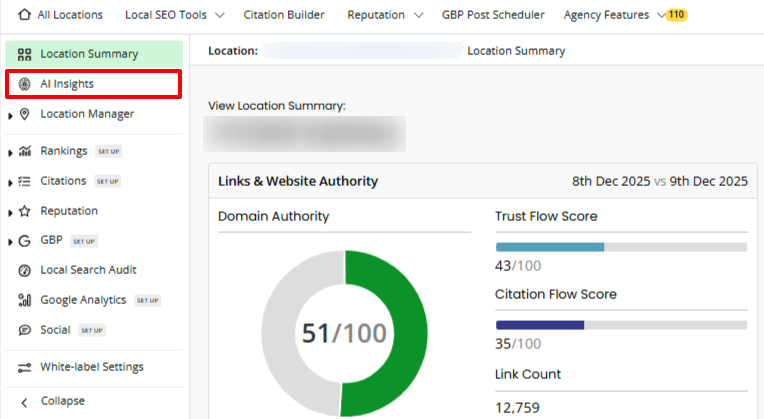The width and height of the screenshot is (764, 419).
Task: Open GBP Post Scheduler menu item
Action: 493,15
